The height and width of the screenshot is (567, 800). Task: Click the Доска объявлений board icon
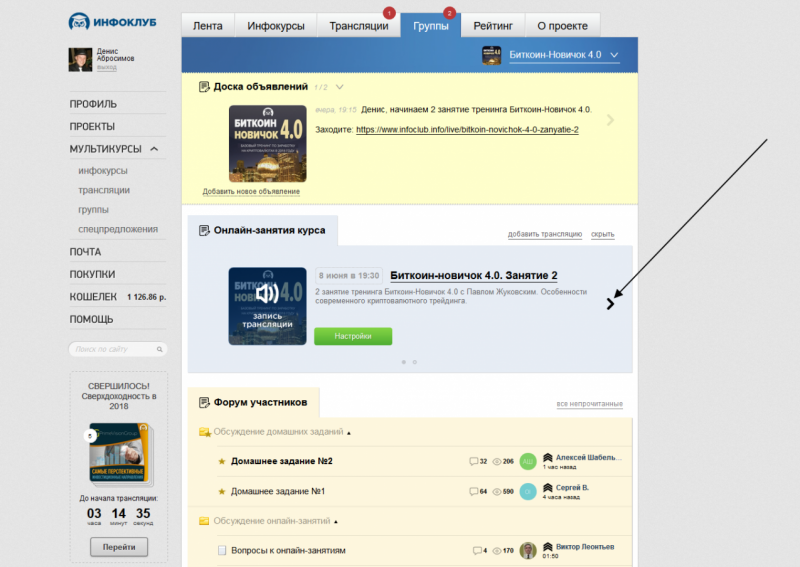point(204,87)
